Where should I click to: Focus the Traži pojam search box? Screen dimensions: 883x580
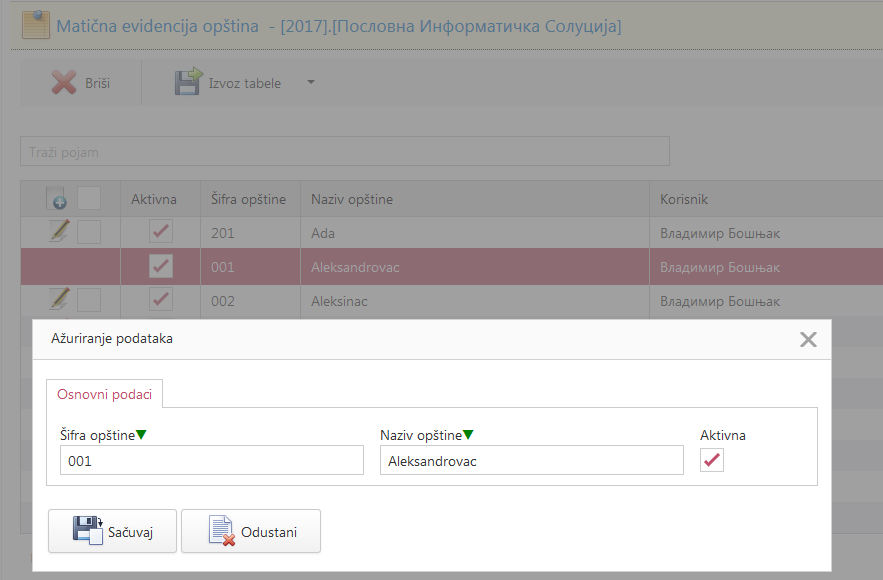coord(344,152)
